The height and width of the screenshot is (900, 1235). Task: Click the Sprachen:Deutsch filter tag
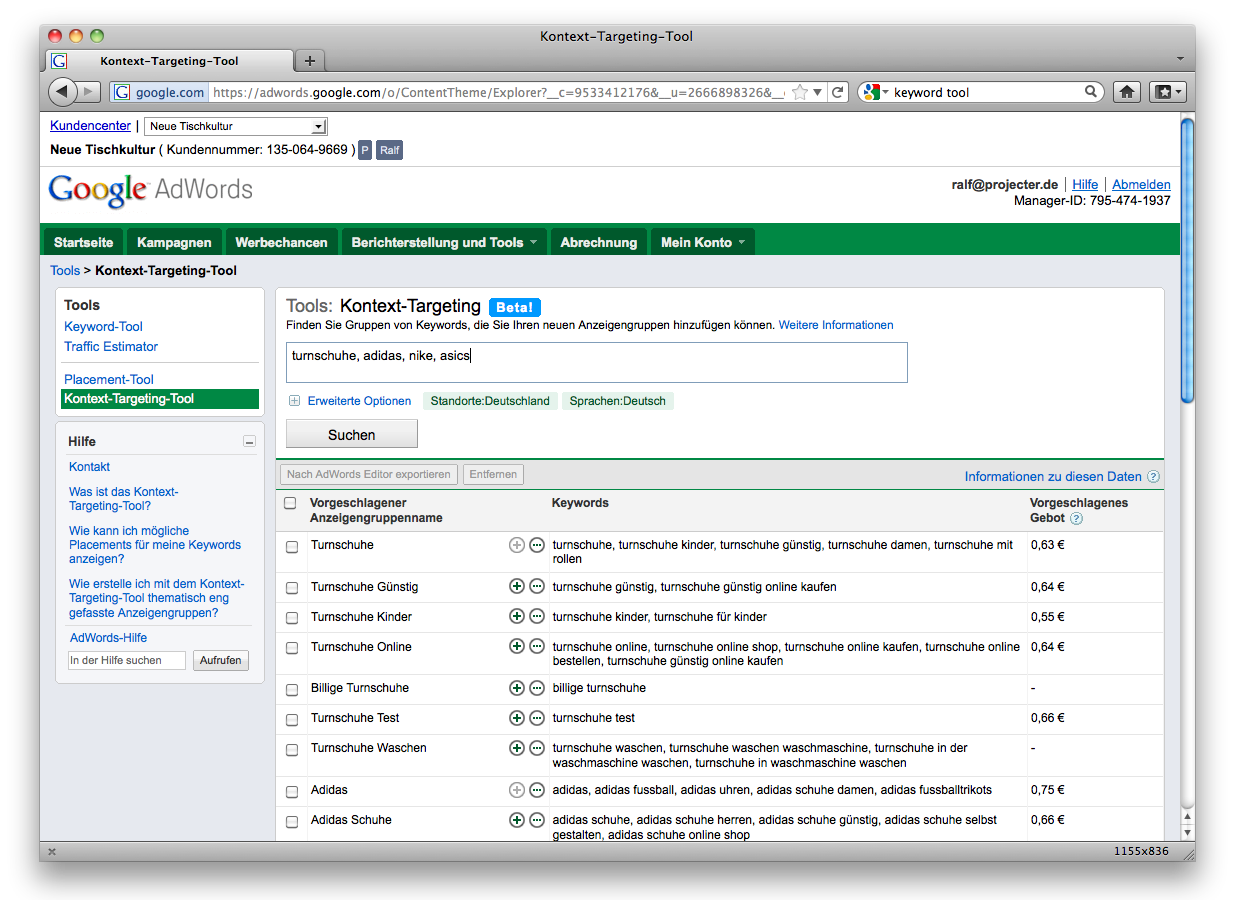[618, 401]
